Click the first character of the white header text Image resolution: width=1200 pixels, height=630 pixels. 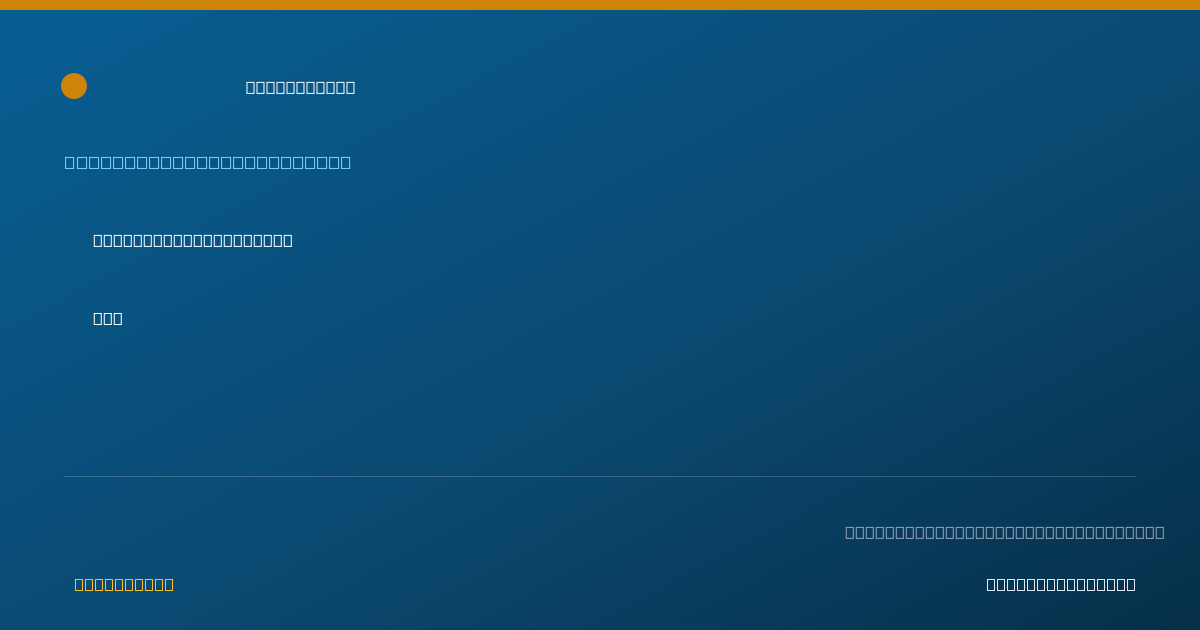point(251,87)
